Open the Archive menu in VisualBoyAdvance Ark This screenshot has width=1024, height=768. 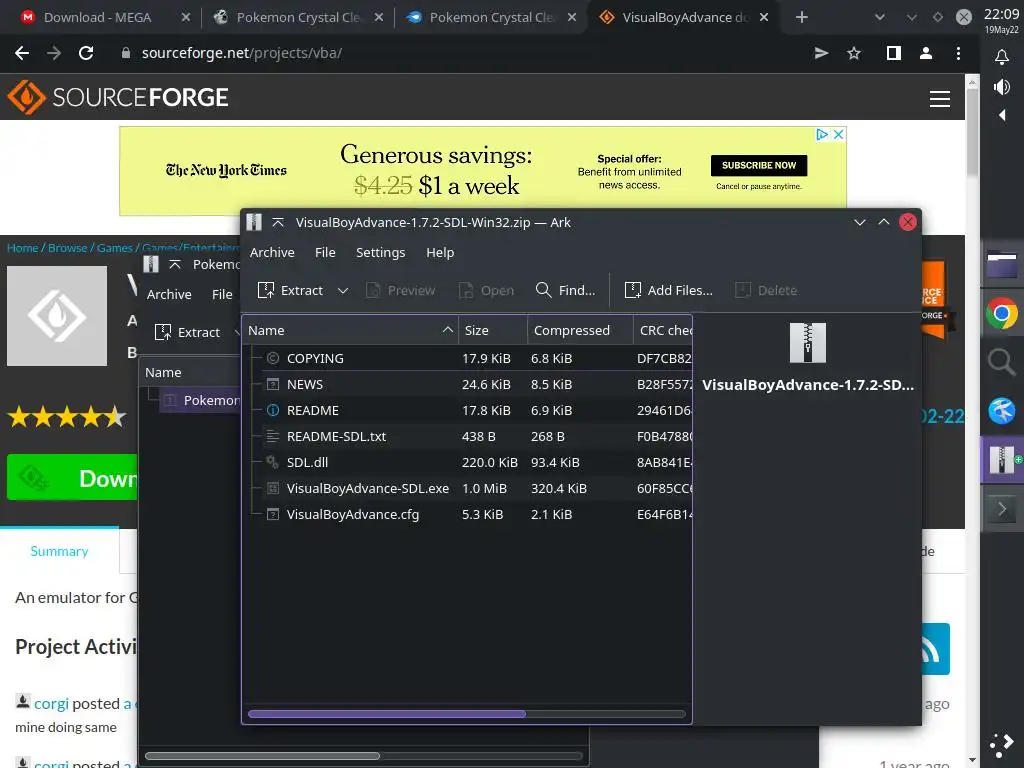[272, 253]
